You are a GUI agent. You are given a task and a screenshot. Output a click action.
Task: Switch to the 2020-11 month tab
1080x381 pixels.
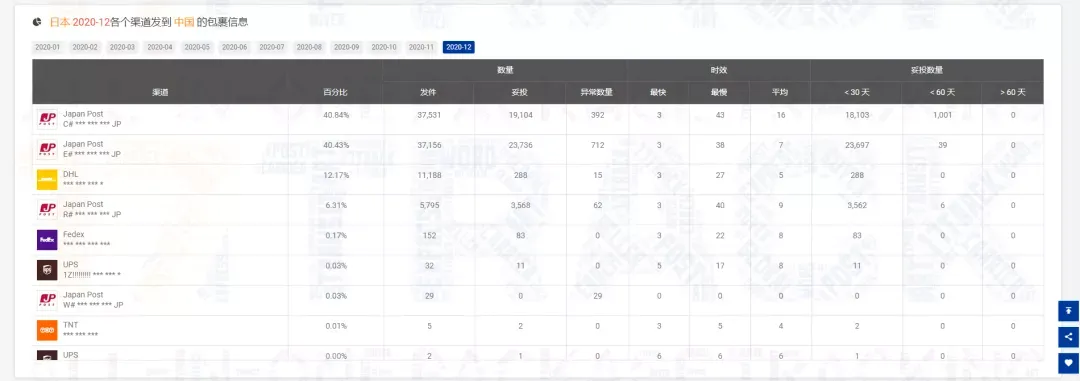[421, 48]
